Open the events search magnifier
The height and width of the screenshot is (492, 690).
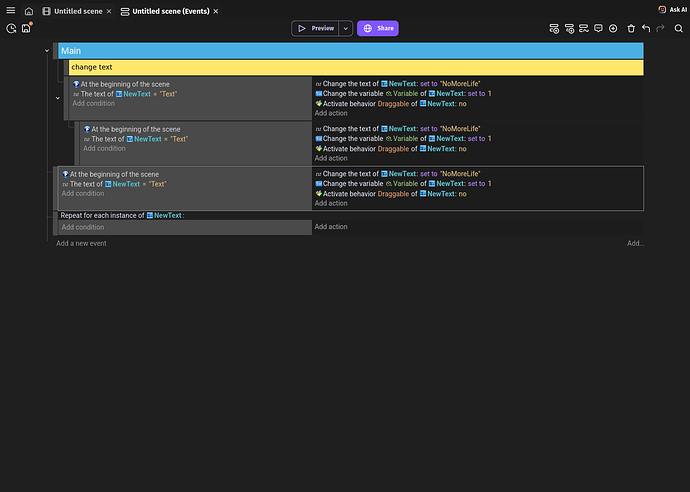[x=677, y=28]
